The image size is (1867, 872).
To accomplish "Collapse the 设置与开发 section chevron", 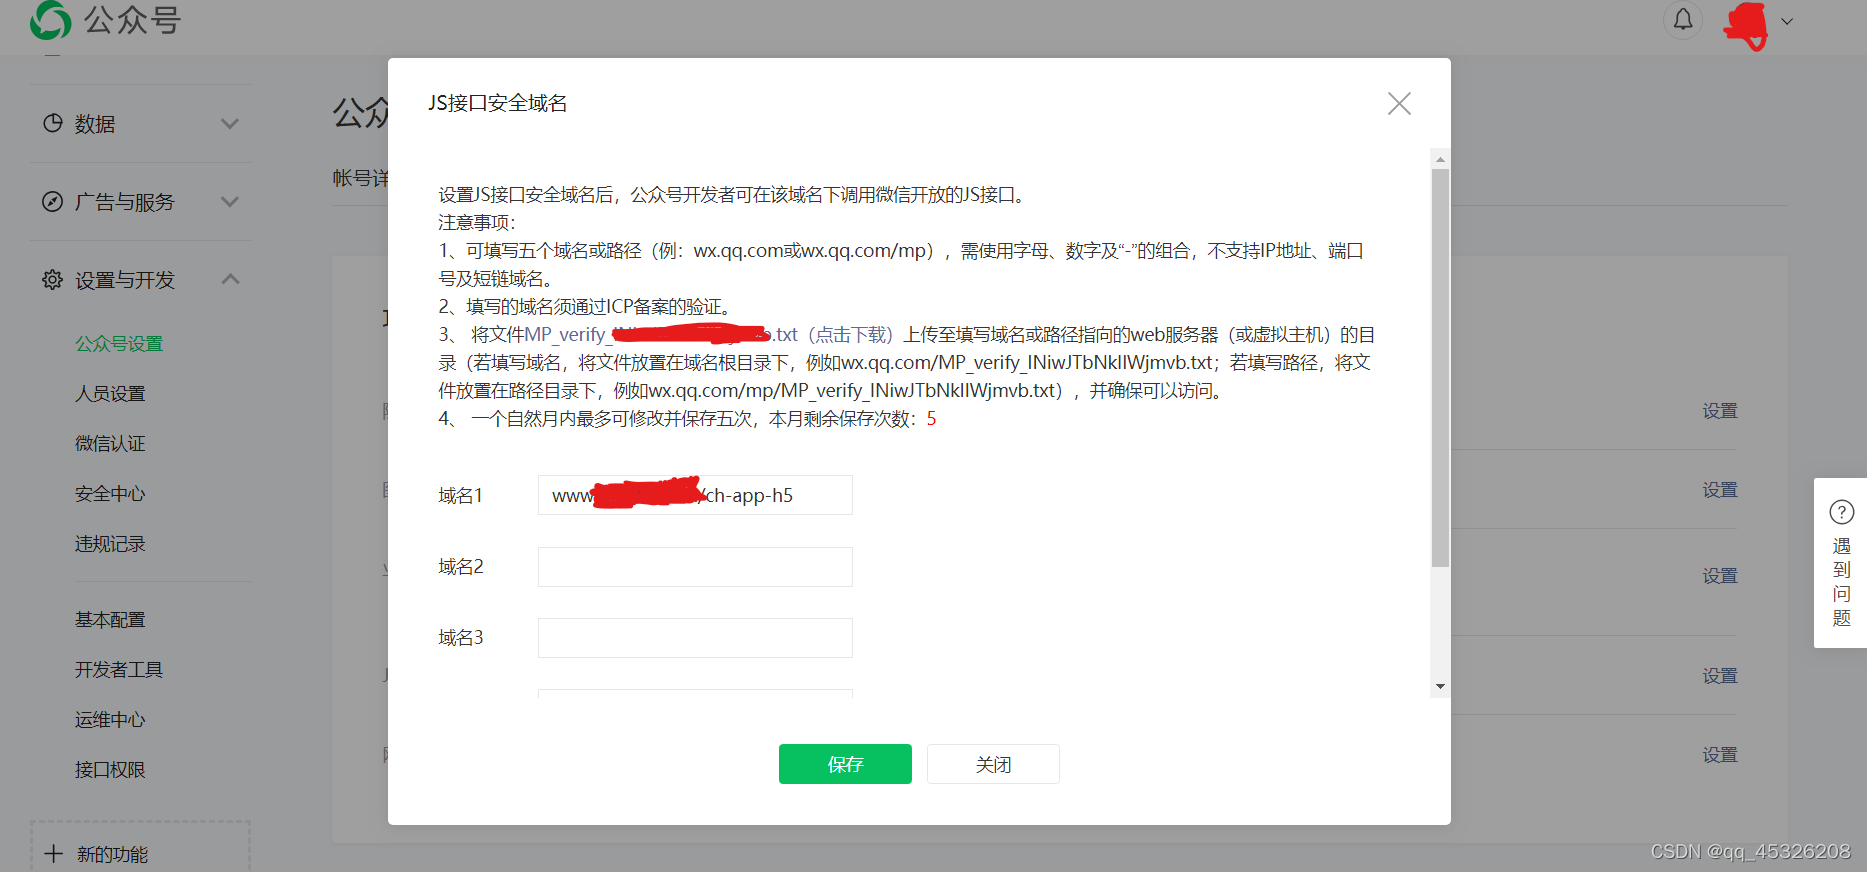I will click(230, 279).
